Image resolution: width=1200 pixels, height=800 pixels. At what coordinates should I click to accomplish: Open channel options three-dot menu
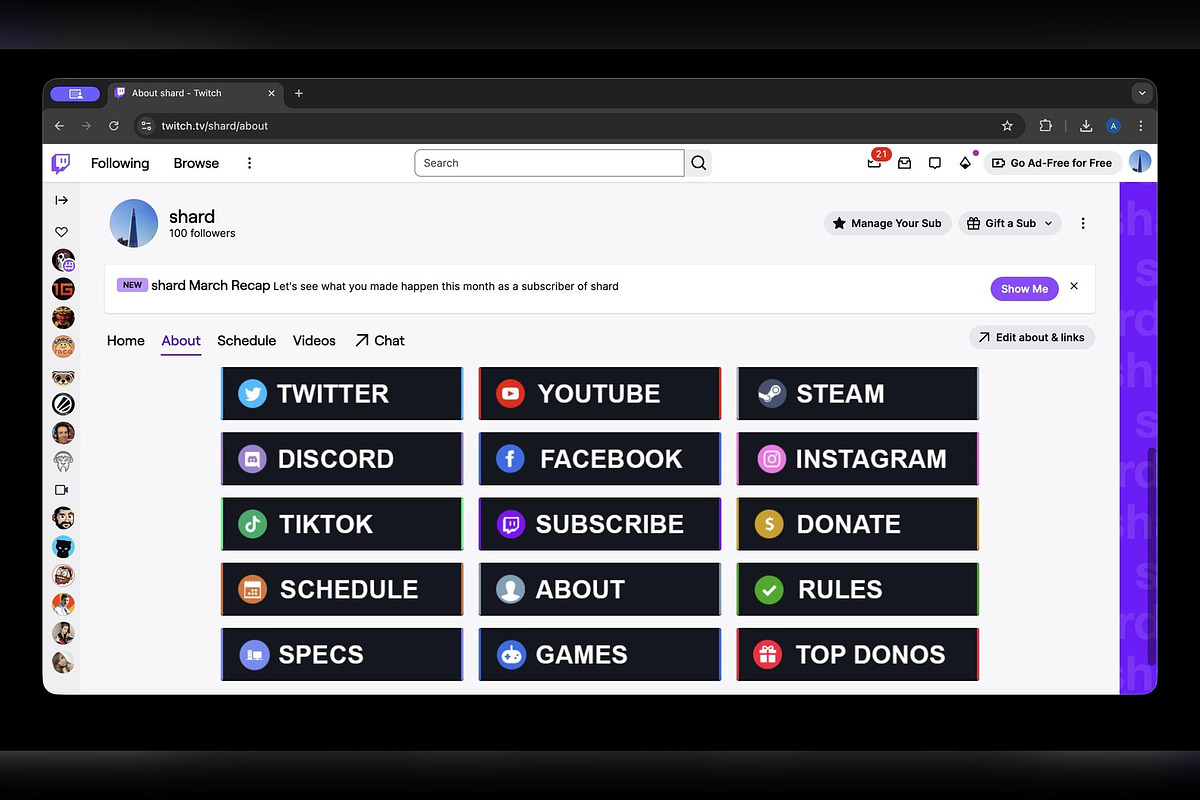(x=1083, y=224)
